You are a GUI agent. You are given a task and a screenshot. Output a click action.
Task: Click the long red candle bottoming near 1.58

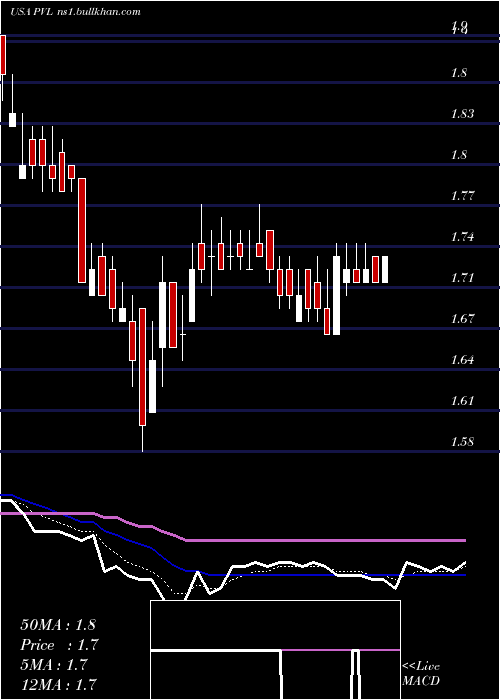point(142,367)
